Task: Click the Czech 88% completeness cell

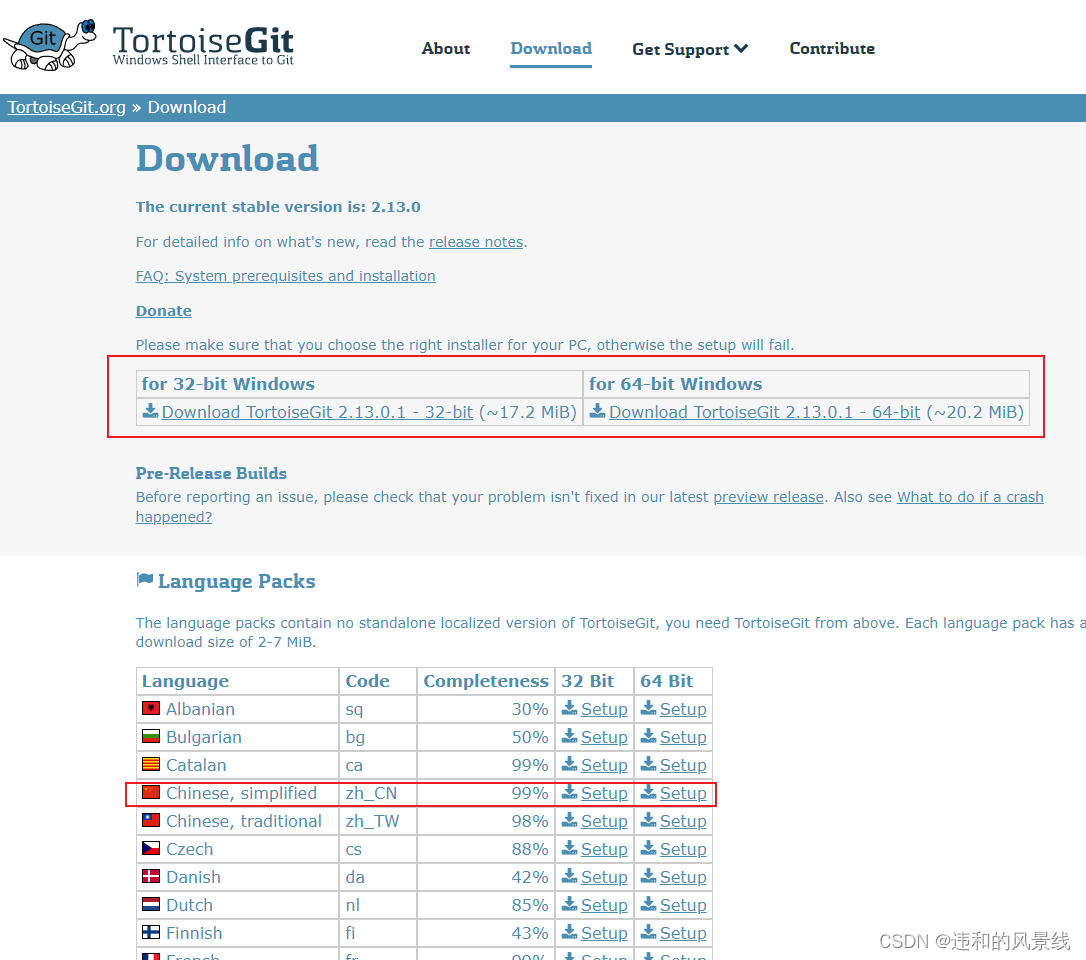Action: (x=486, y=849)
